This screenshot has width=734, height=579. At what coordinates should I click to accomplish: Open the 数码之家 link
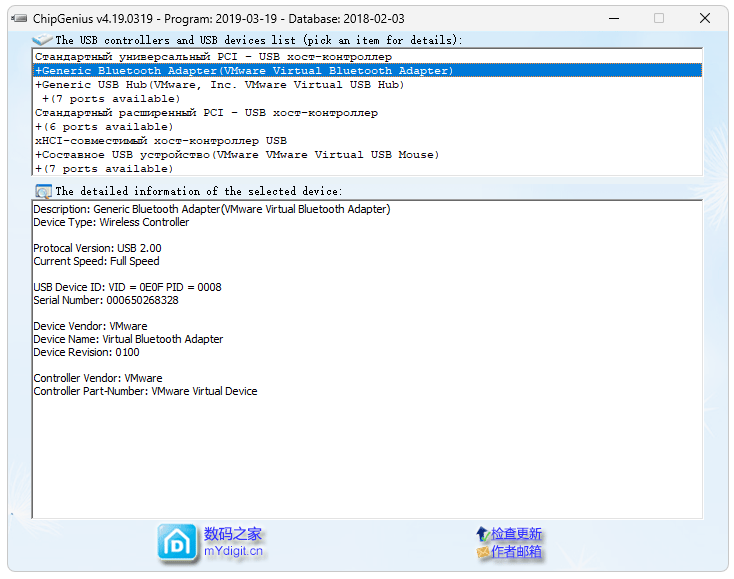click(233, 534)
